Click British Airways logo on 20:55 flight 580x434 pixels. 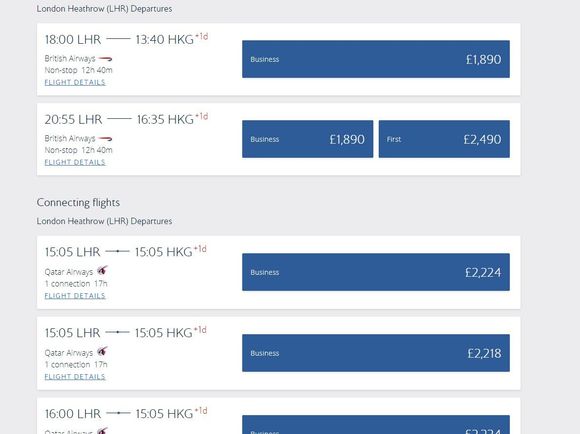105,139
